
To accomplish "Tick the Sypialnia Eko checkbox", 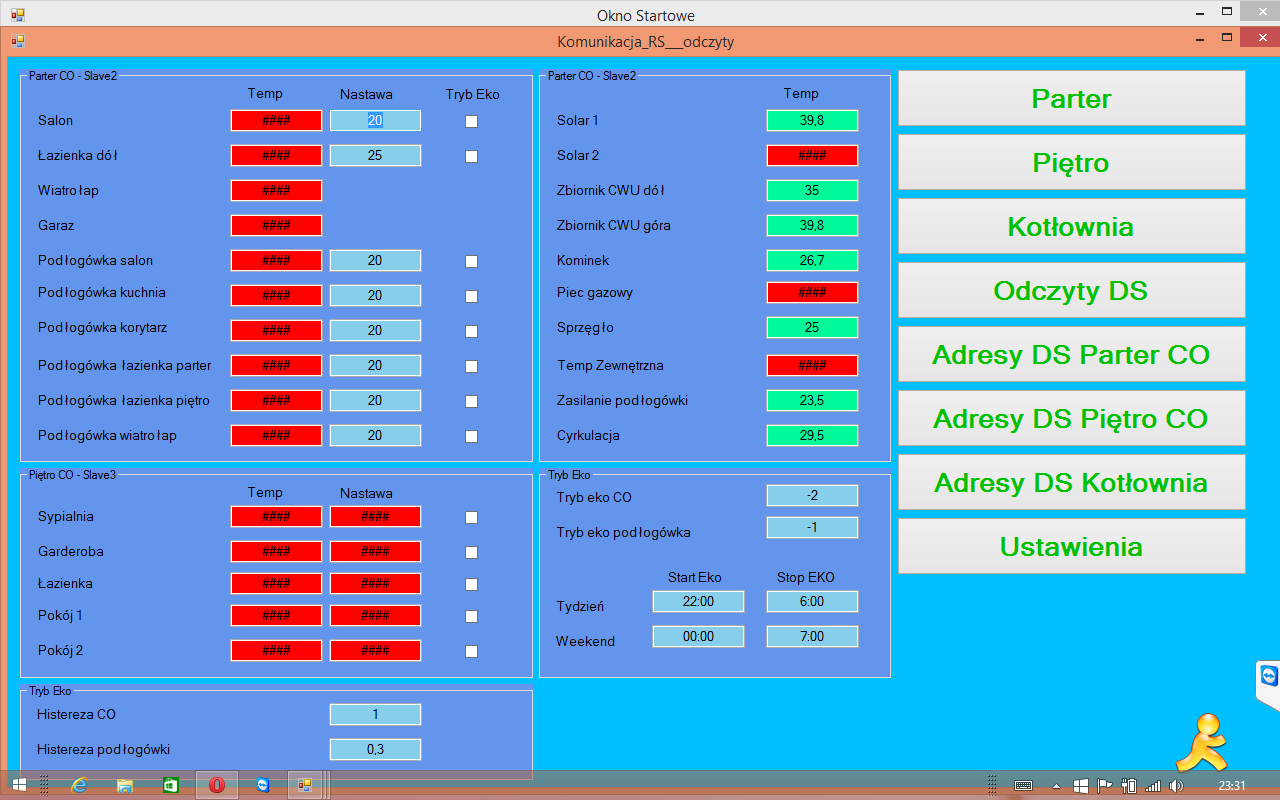I will click(x=472, y=517).
